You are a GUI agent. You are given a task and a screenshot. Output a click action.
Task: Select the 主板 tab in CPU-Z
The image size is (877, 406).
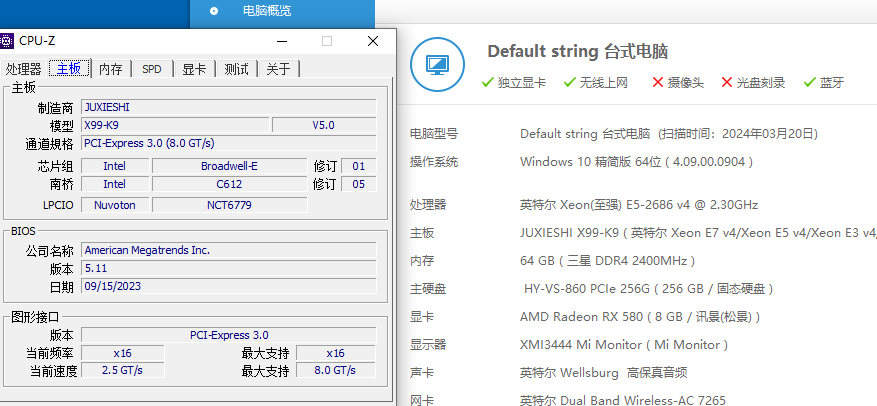(x=70, y=68)
